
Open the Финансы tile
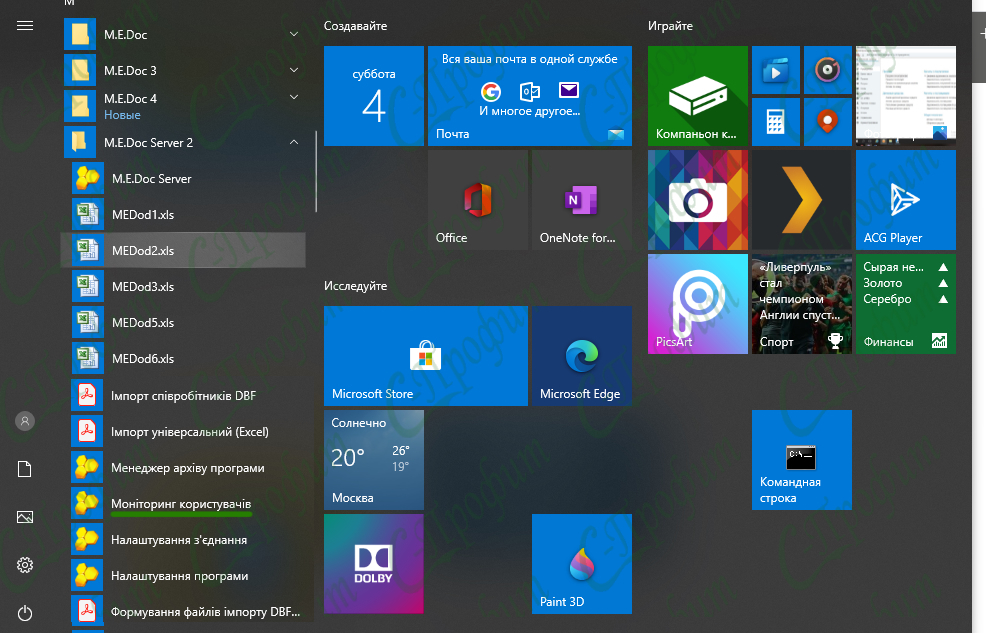(x=906, y=304)
